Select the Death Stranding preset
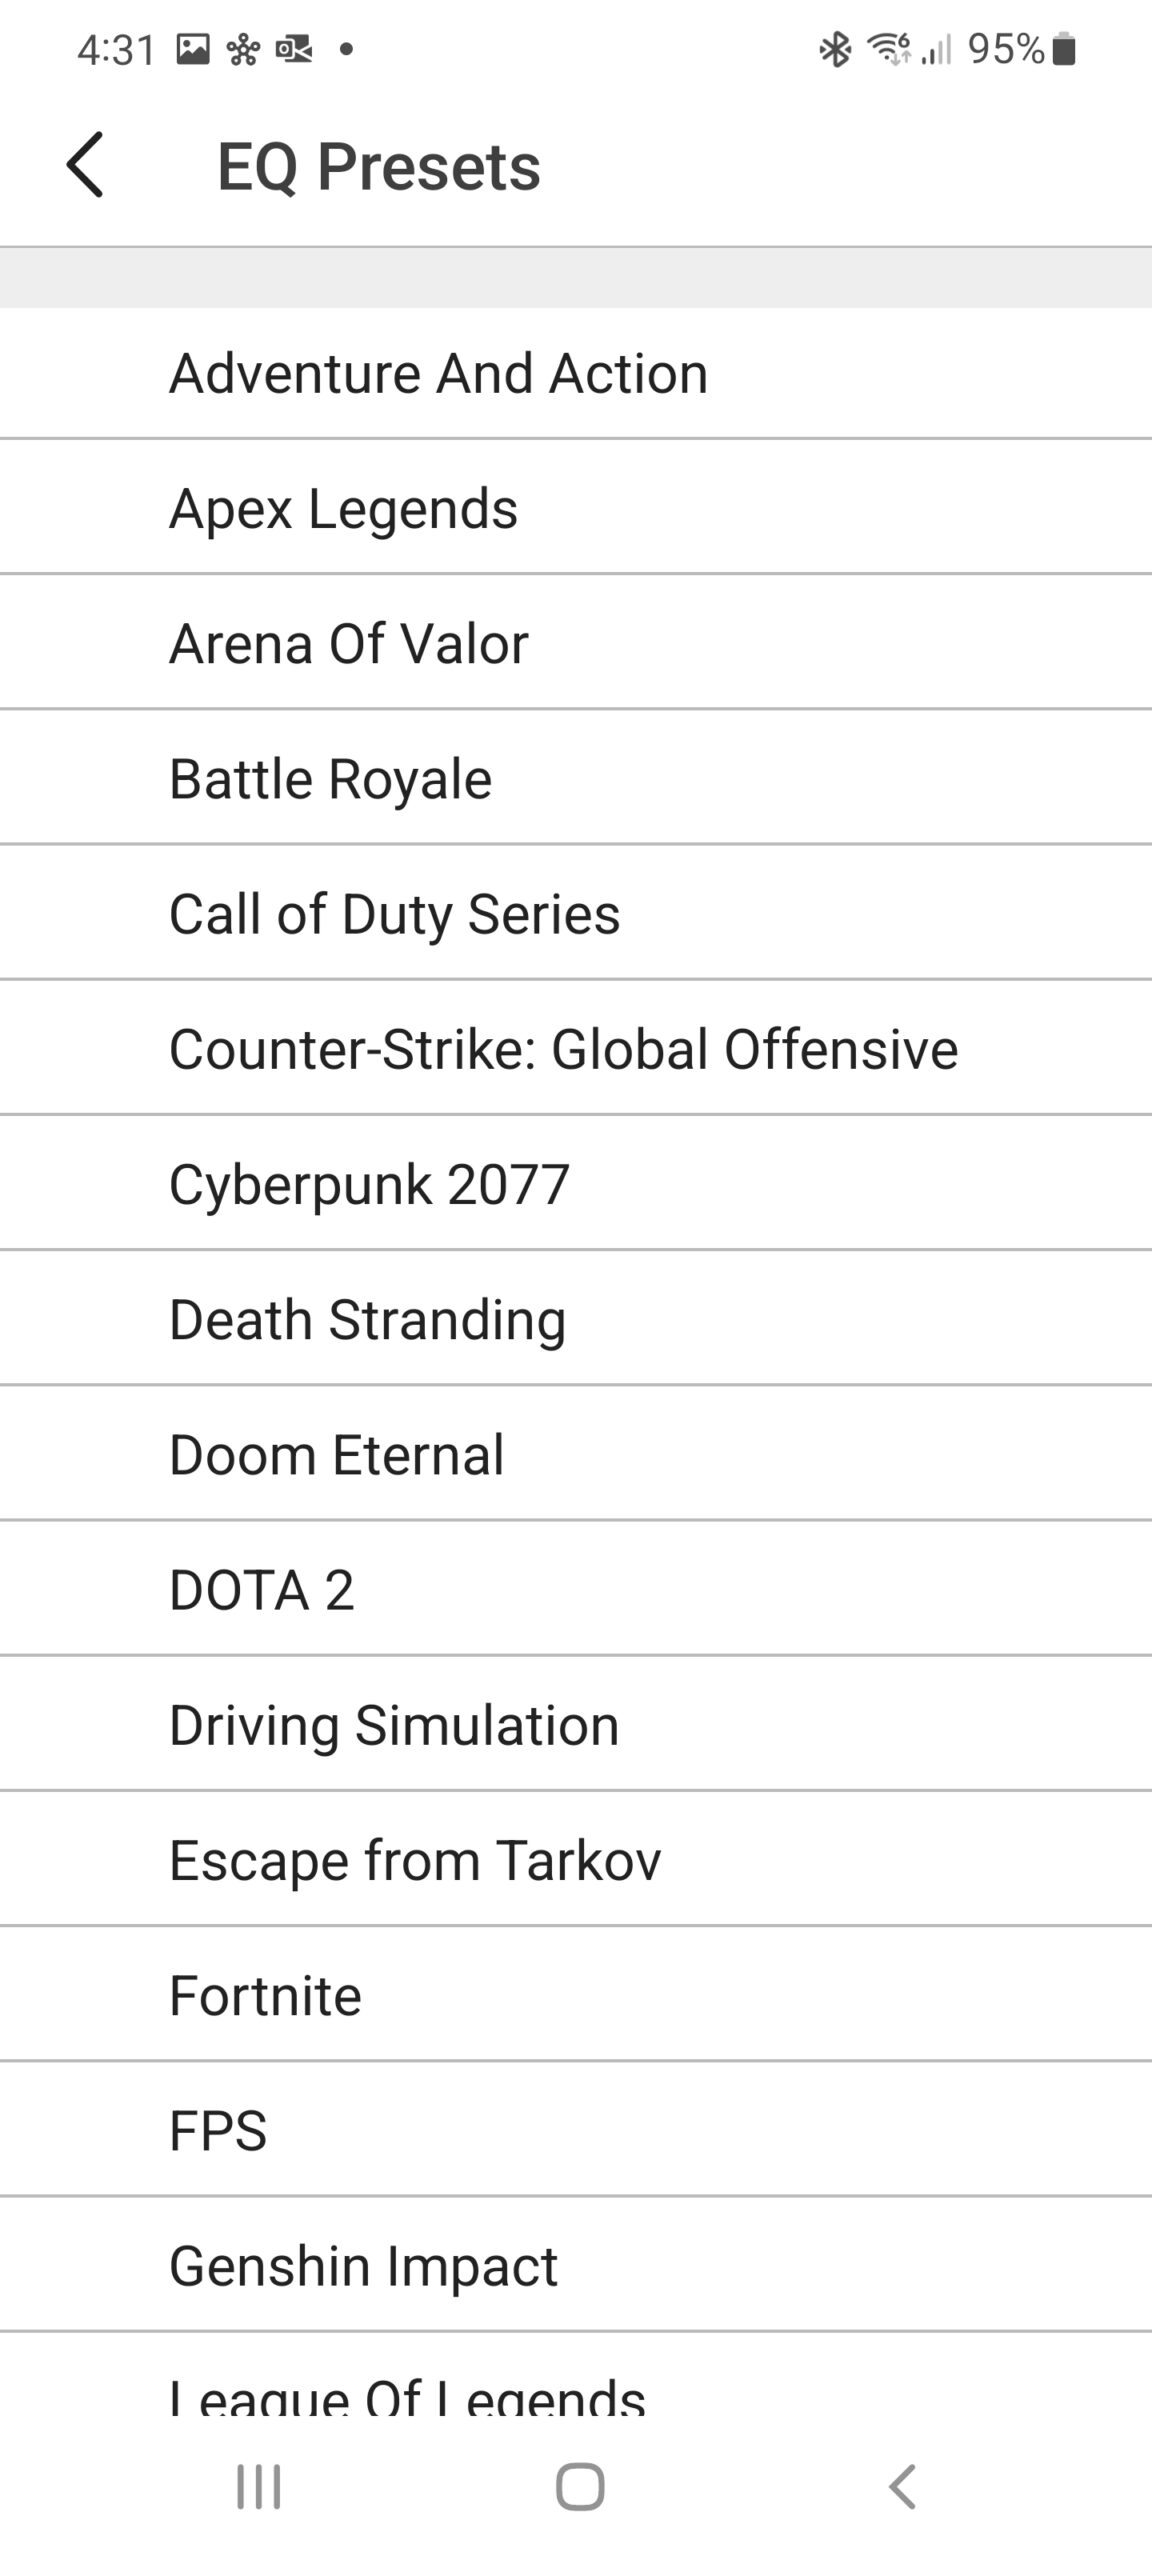 pos(367,1319)
